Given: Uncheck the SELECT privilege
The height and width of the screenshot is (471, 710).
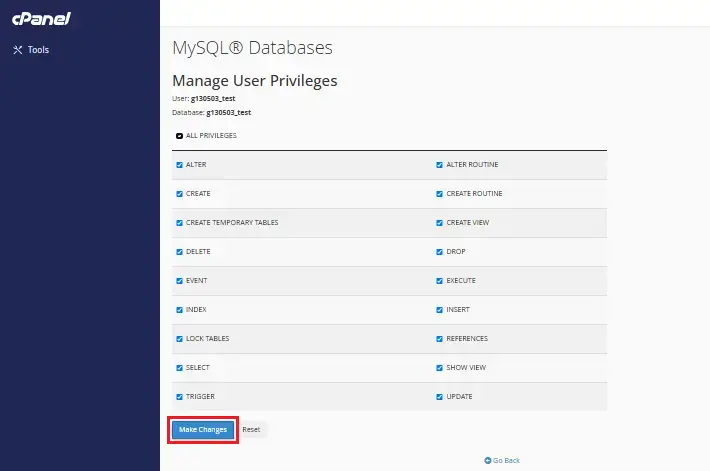Looking at the screenshot, I should (179, 368).
